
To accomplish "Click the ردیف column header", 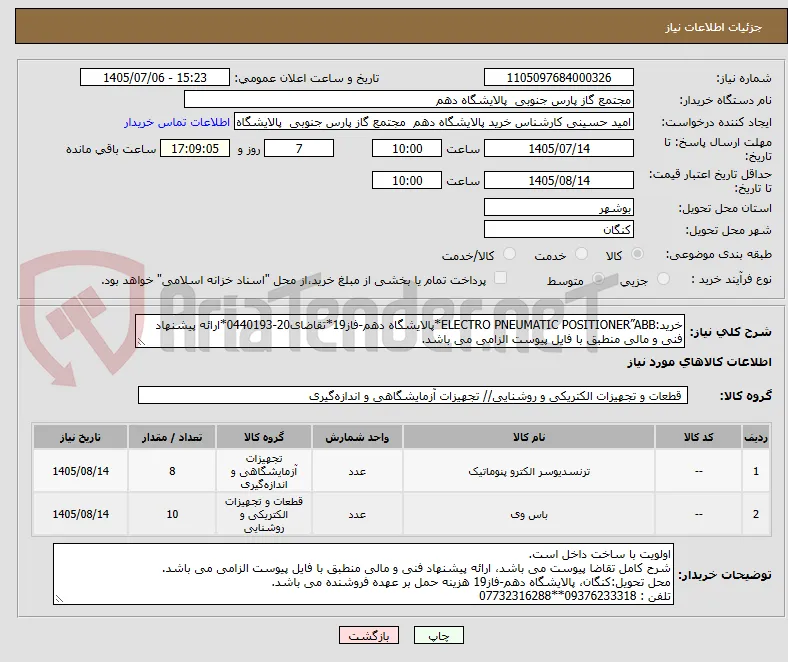I will click(x=755, y=437).
